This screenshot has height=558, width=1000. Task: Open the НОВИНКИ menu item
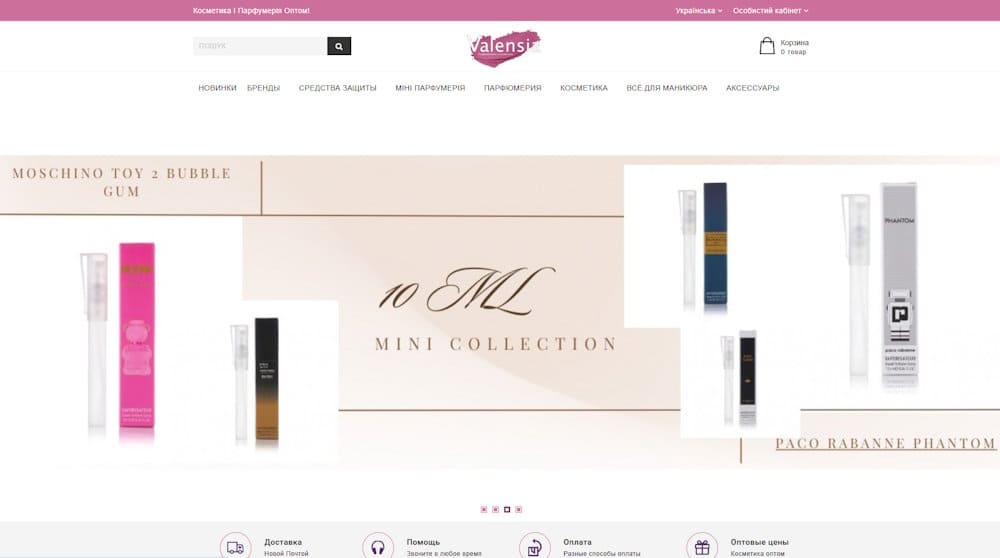tap(217, 88)
